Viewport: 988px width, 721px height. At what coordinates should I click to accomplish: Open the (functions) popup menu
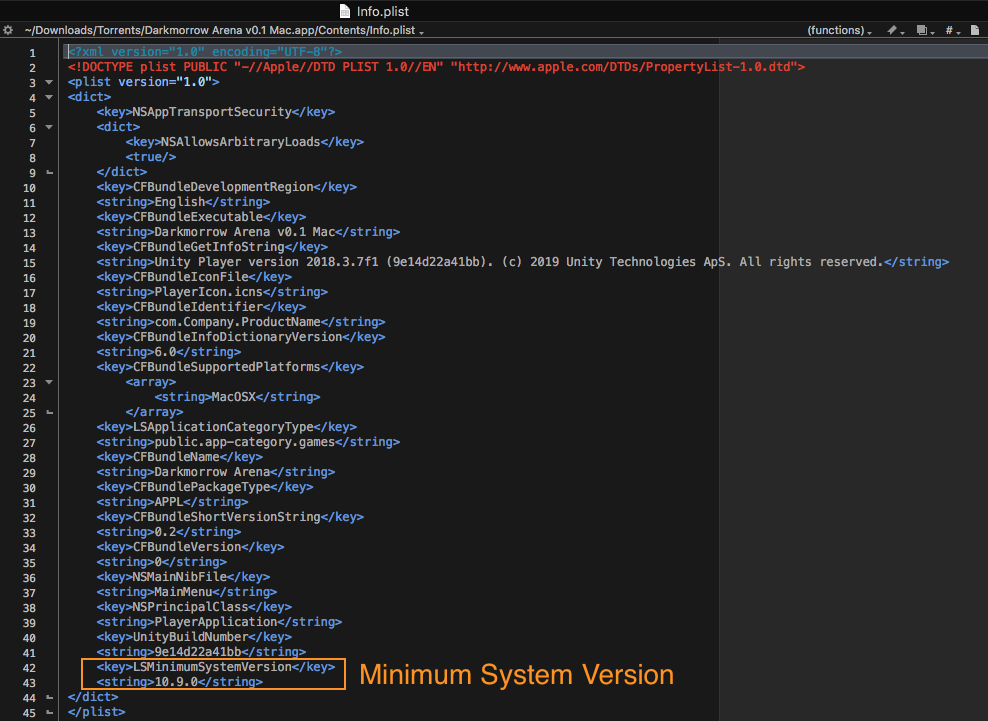pos(839,30)
